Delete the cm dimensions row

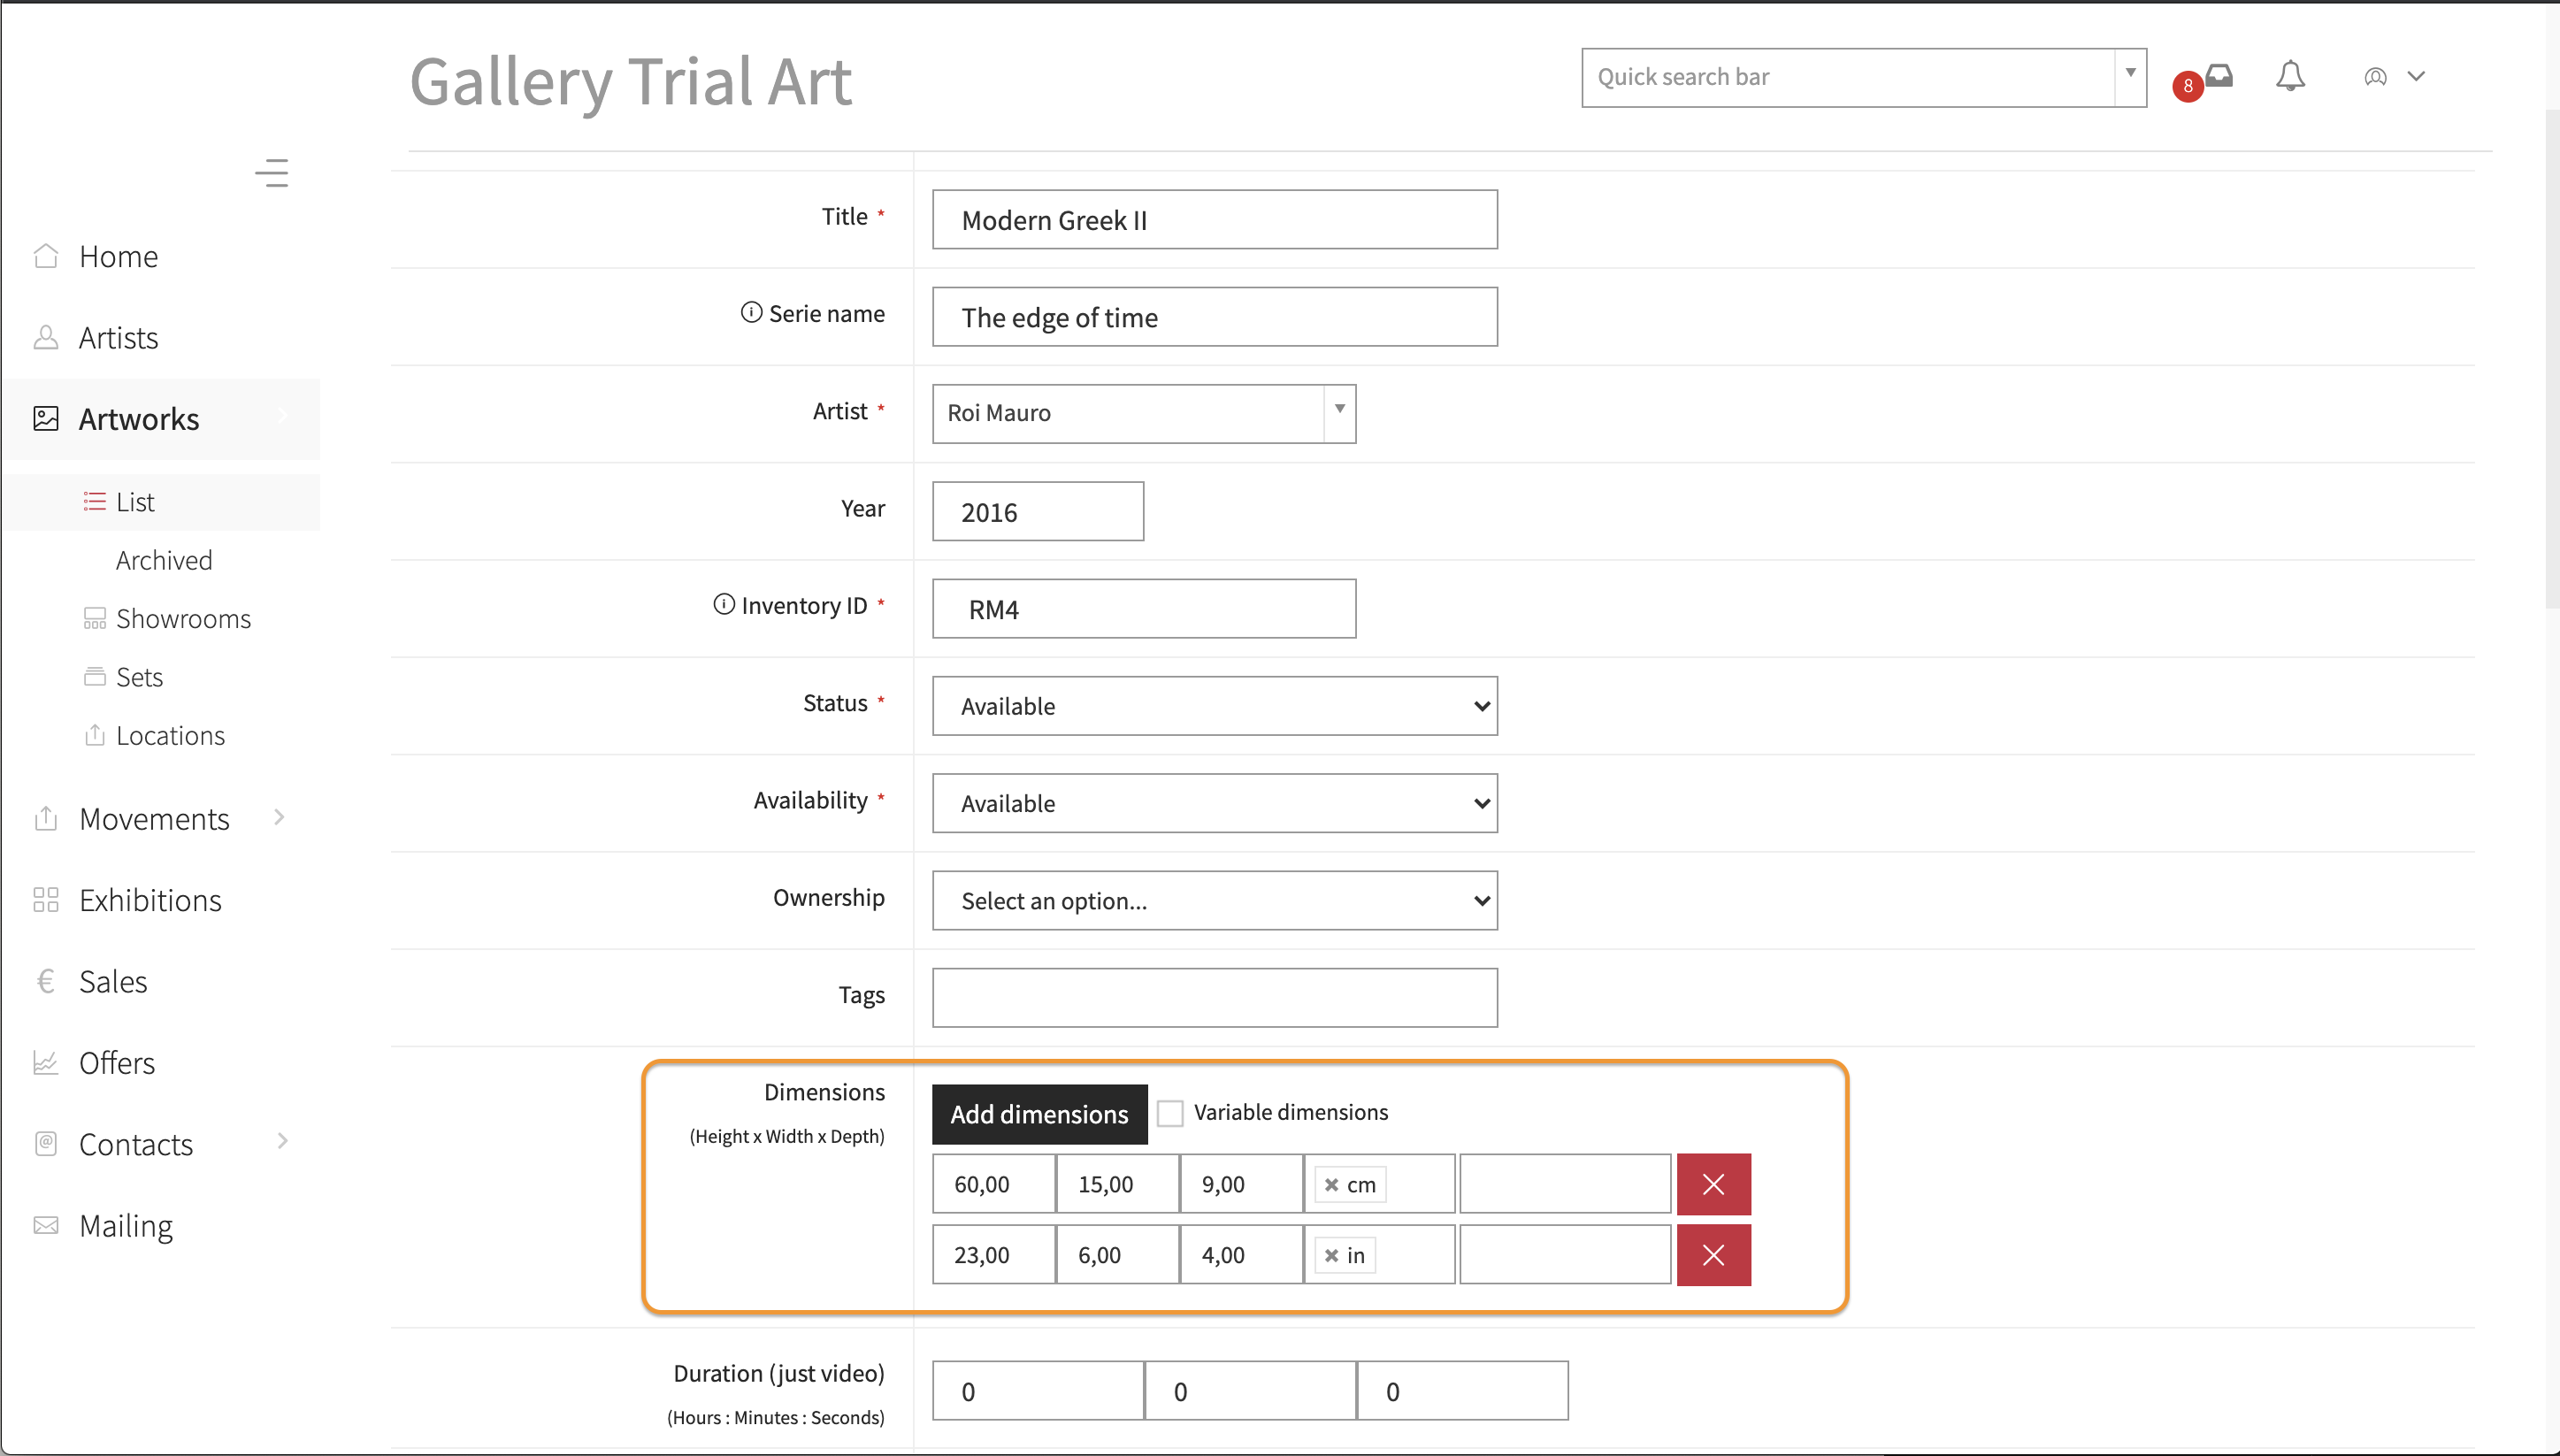(x=1713, y=1185)
